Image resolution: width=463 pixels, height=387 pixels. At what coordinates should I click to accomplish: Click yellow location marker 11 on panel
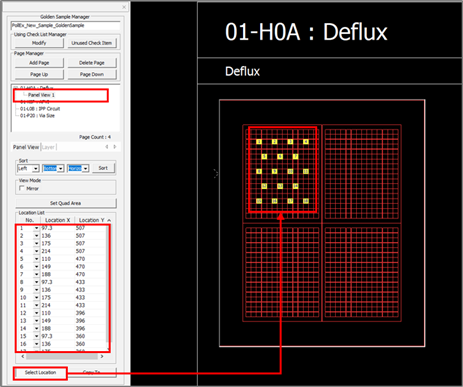pos(306,171)
